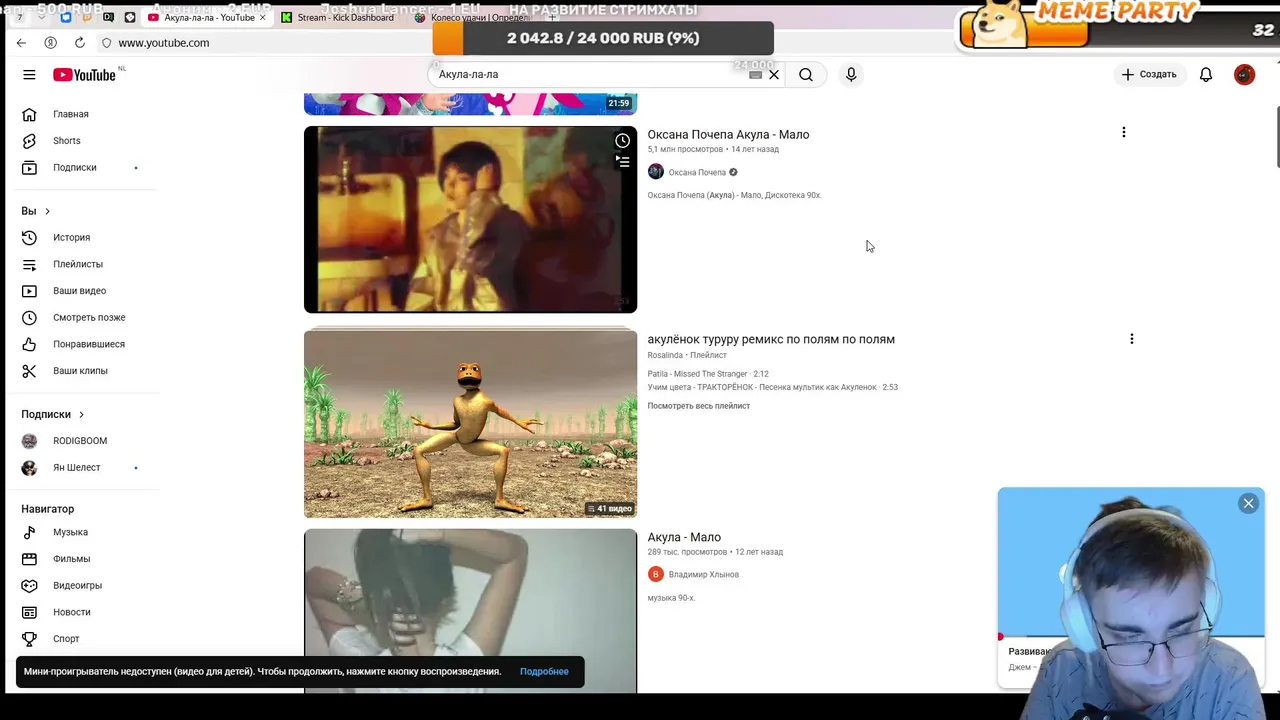This screenshot has width=1280, height=720.
Task: Expand the Подписки section chevron
Action: click(x=81, y=414)
